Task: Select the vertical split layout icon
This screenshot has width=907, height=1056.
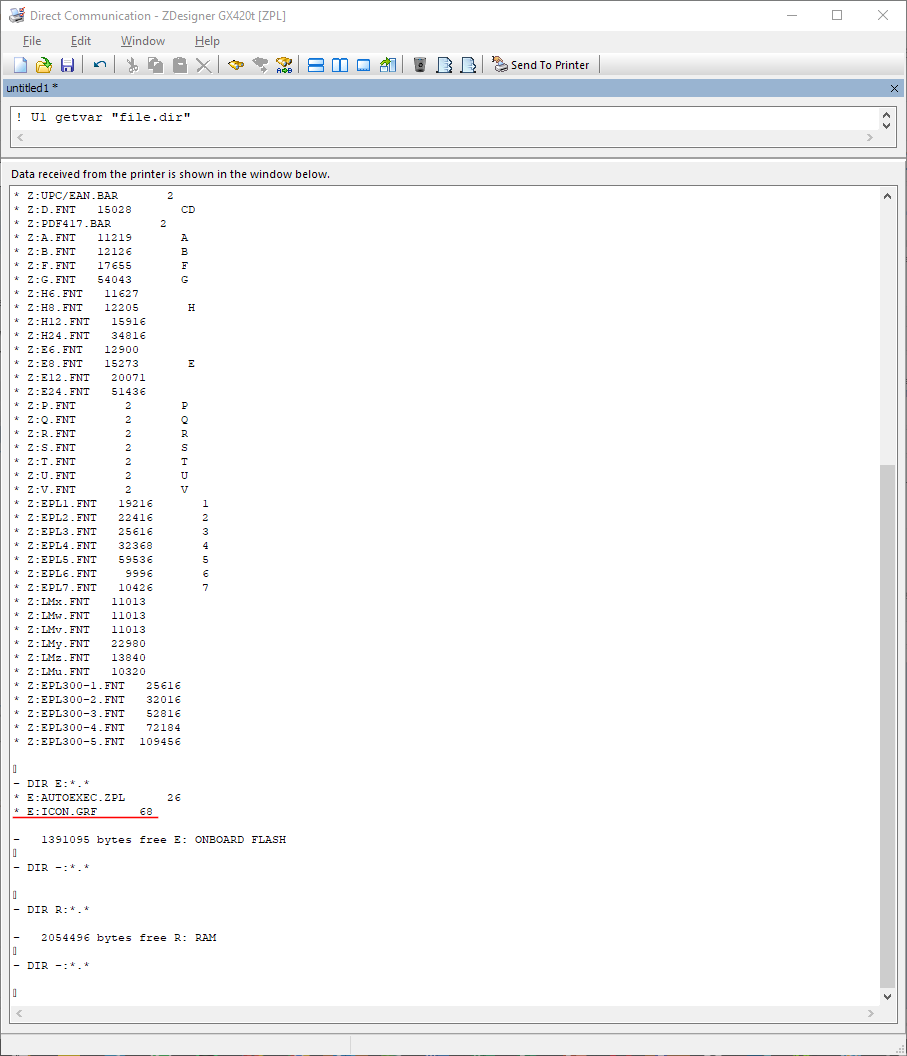Action: (x=340, y=65)
